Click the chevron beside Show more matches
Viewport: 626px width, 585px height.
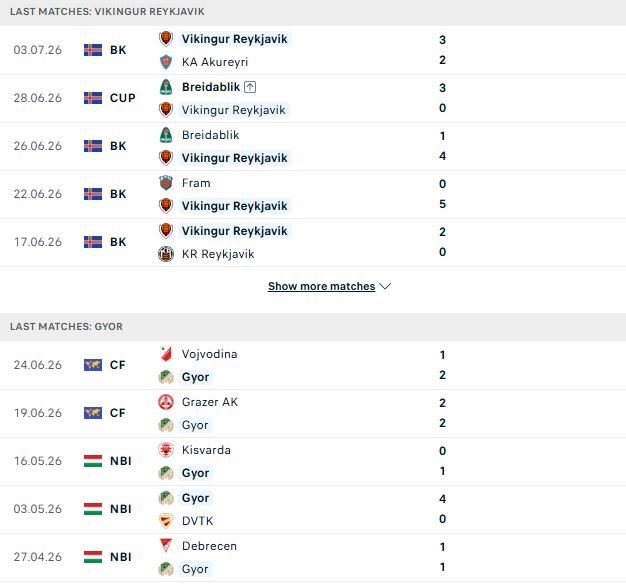[385, 286]
